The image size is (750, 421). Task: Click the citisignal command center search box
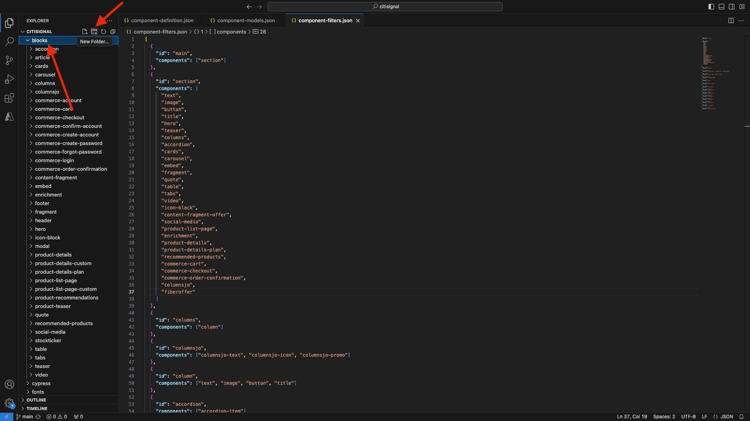pyautogui.click(x=385, y=7)
